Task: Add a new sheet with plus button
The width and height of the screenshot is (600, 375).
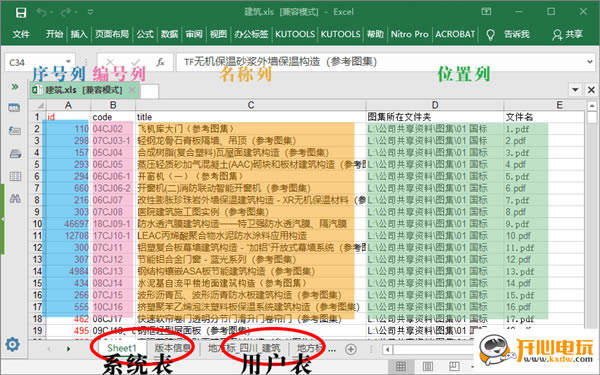Action: (351, 349)
